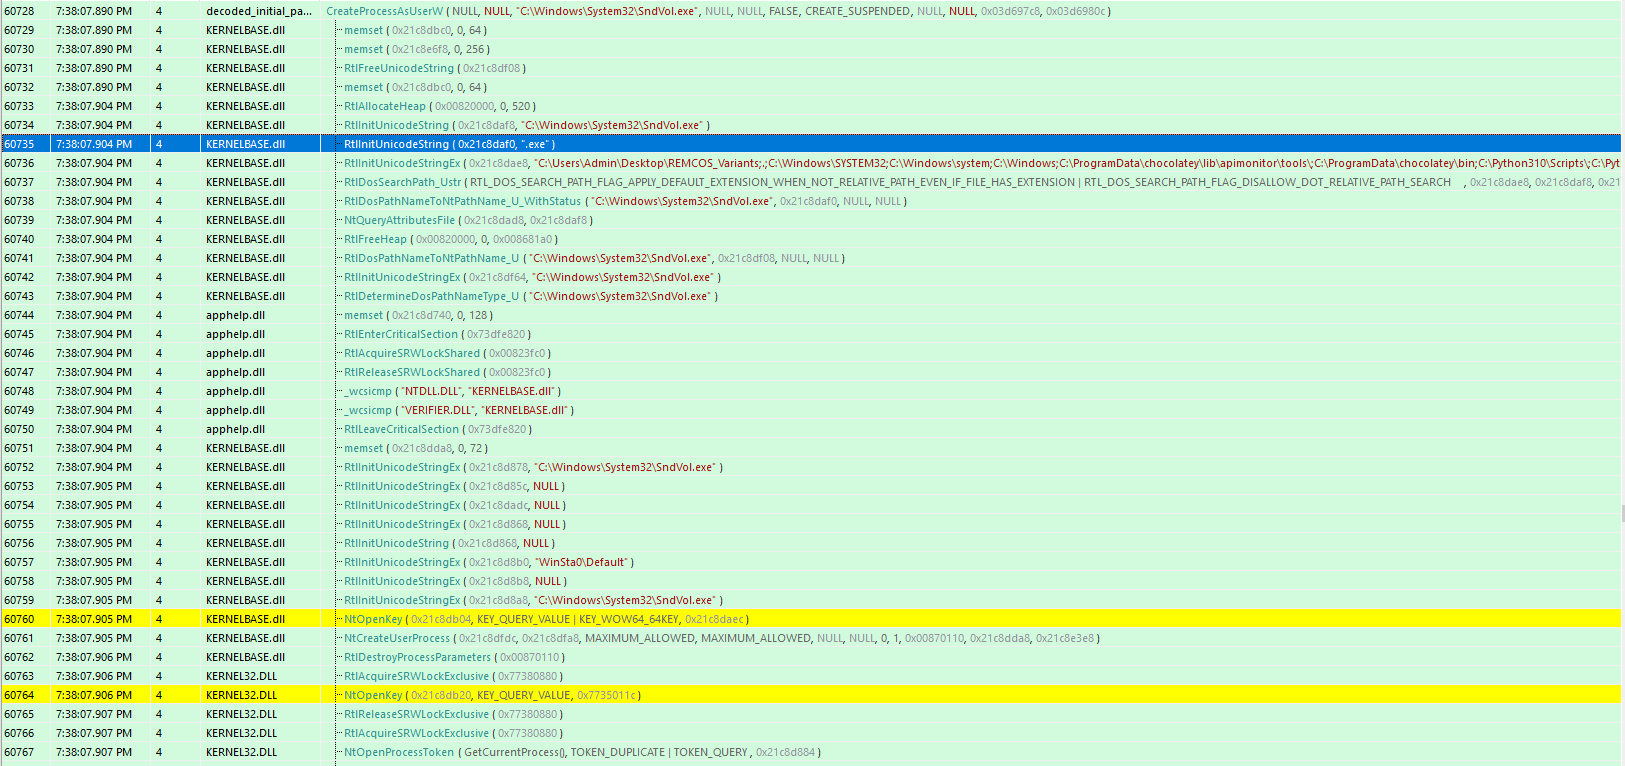The height and width of the screenshot is (766, 1625).
Task: Select the NtOpenProcessToken call row
Action: 398,752
